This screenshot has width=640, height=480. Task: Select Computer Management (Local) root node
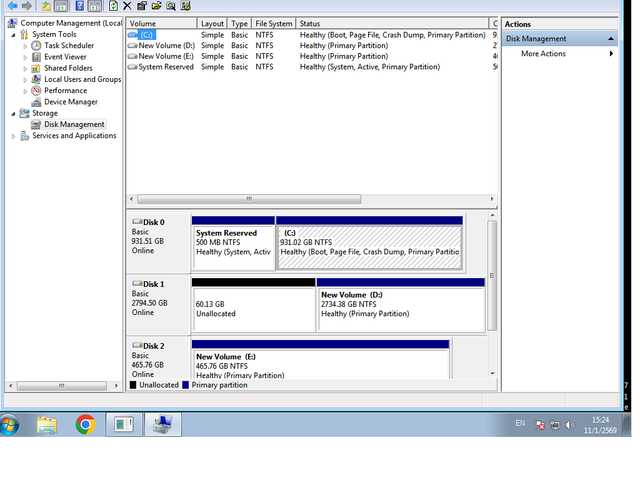click(x=71, y=23)
